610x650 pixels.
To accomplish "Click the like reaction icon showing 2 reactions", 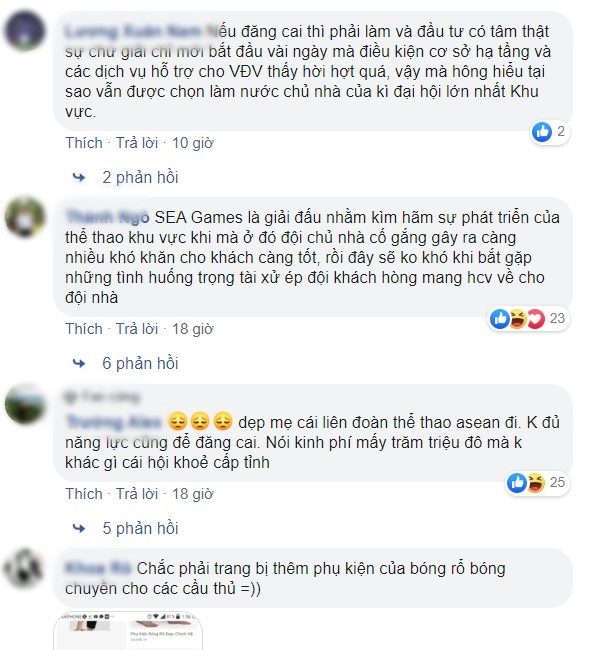I will [x=542, y=132].
